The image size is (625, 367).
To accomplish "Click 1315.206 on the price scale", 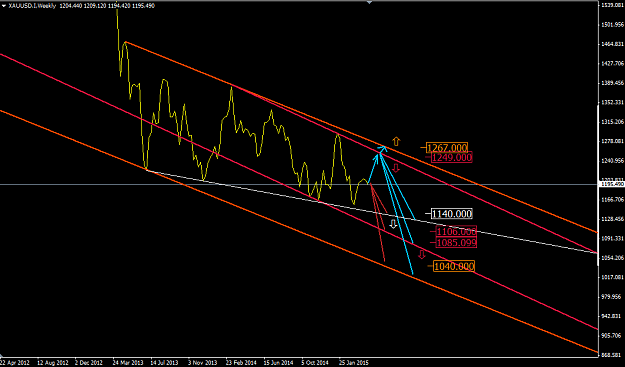I will [x=613, y=122].
